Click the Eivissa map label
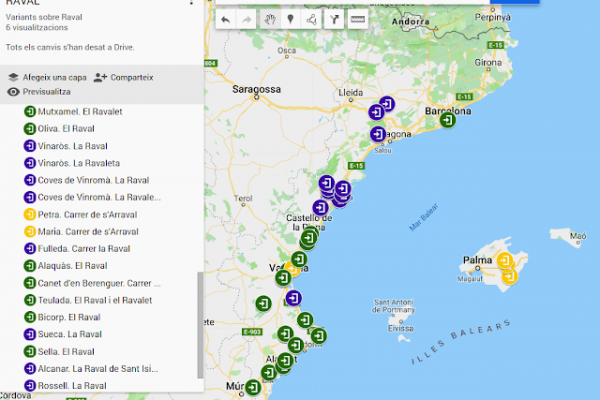Screen dimensions: 600x400 (x=401, y=328)
